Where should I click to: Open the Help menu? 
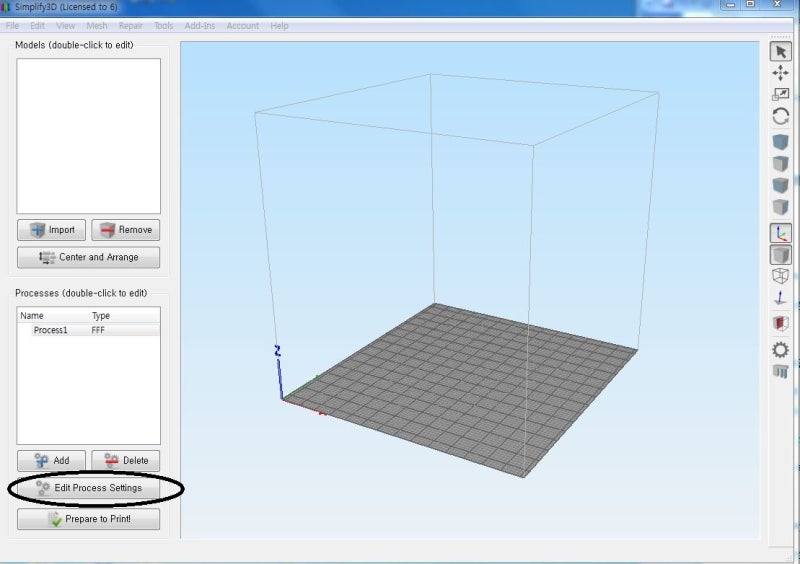(279, 26)
